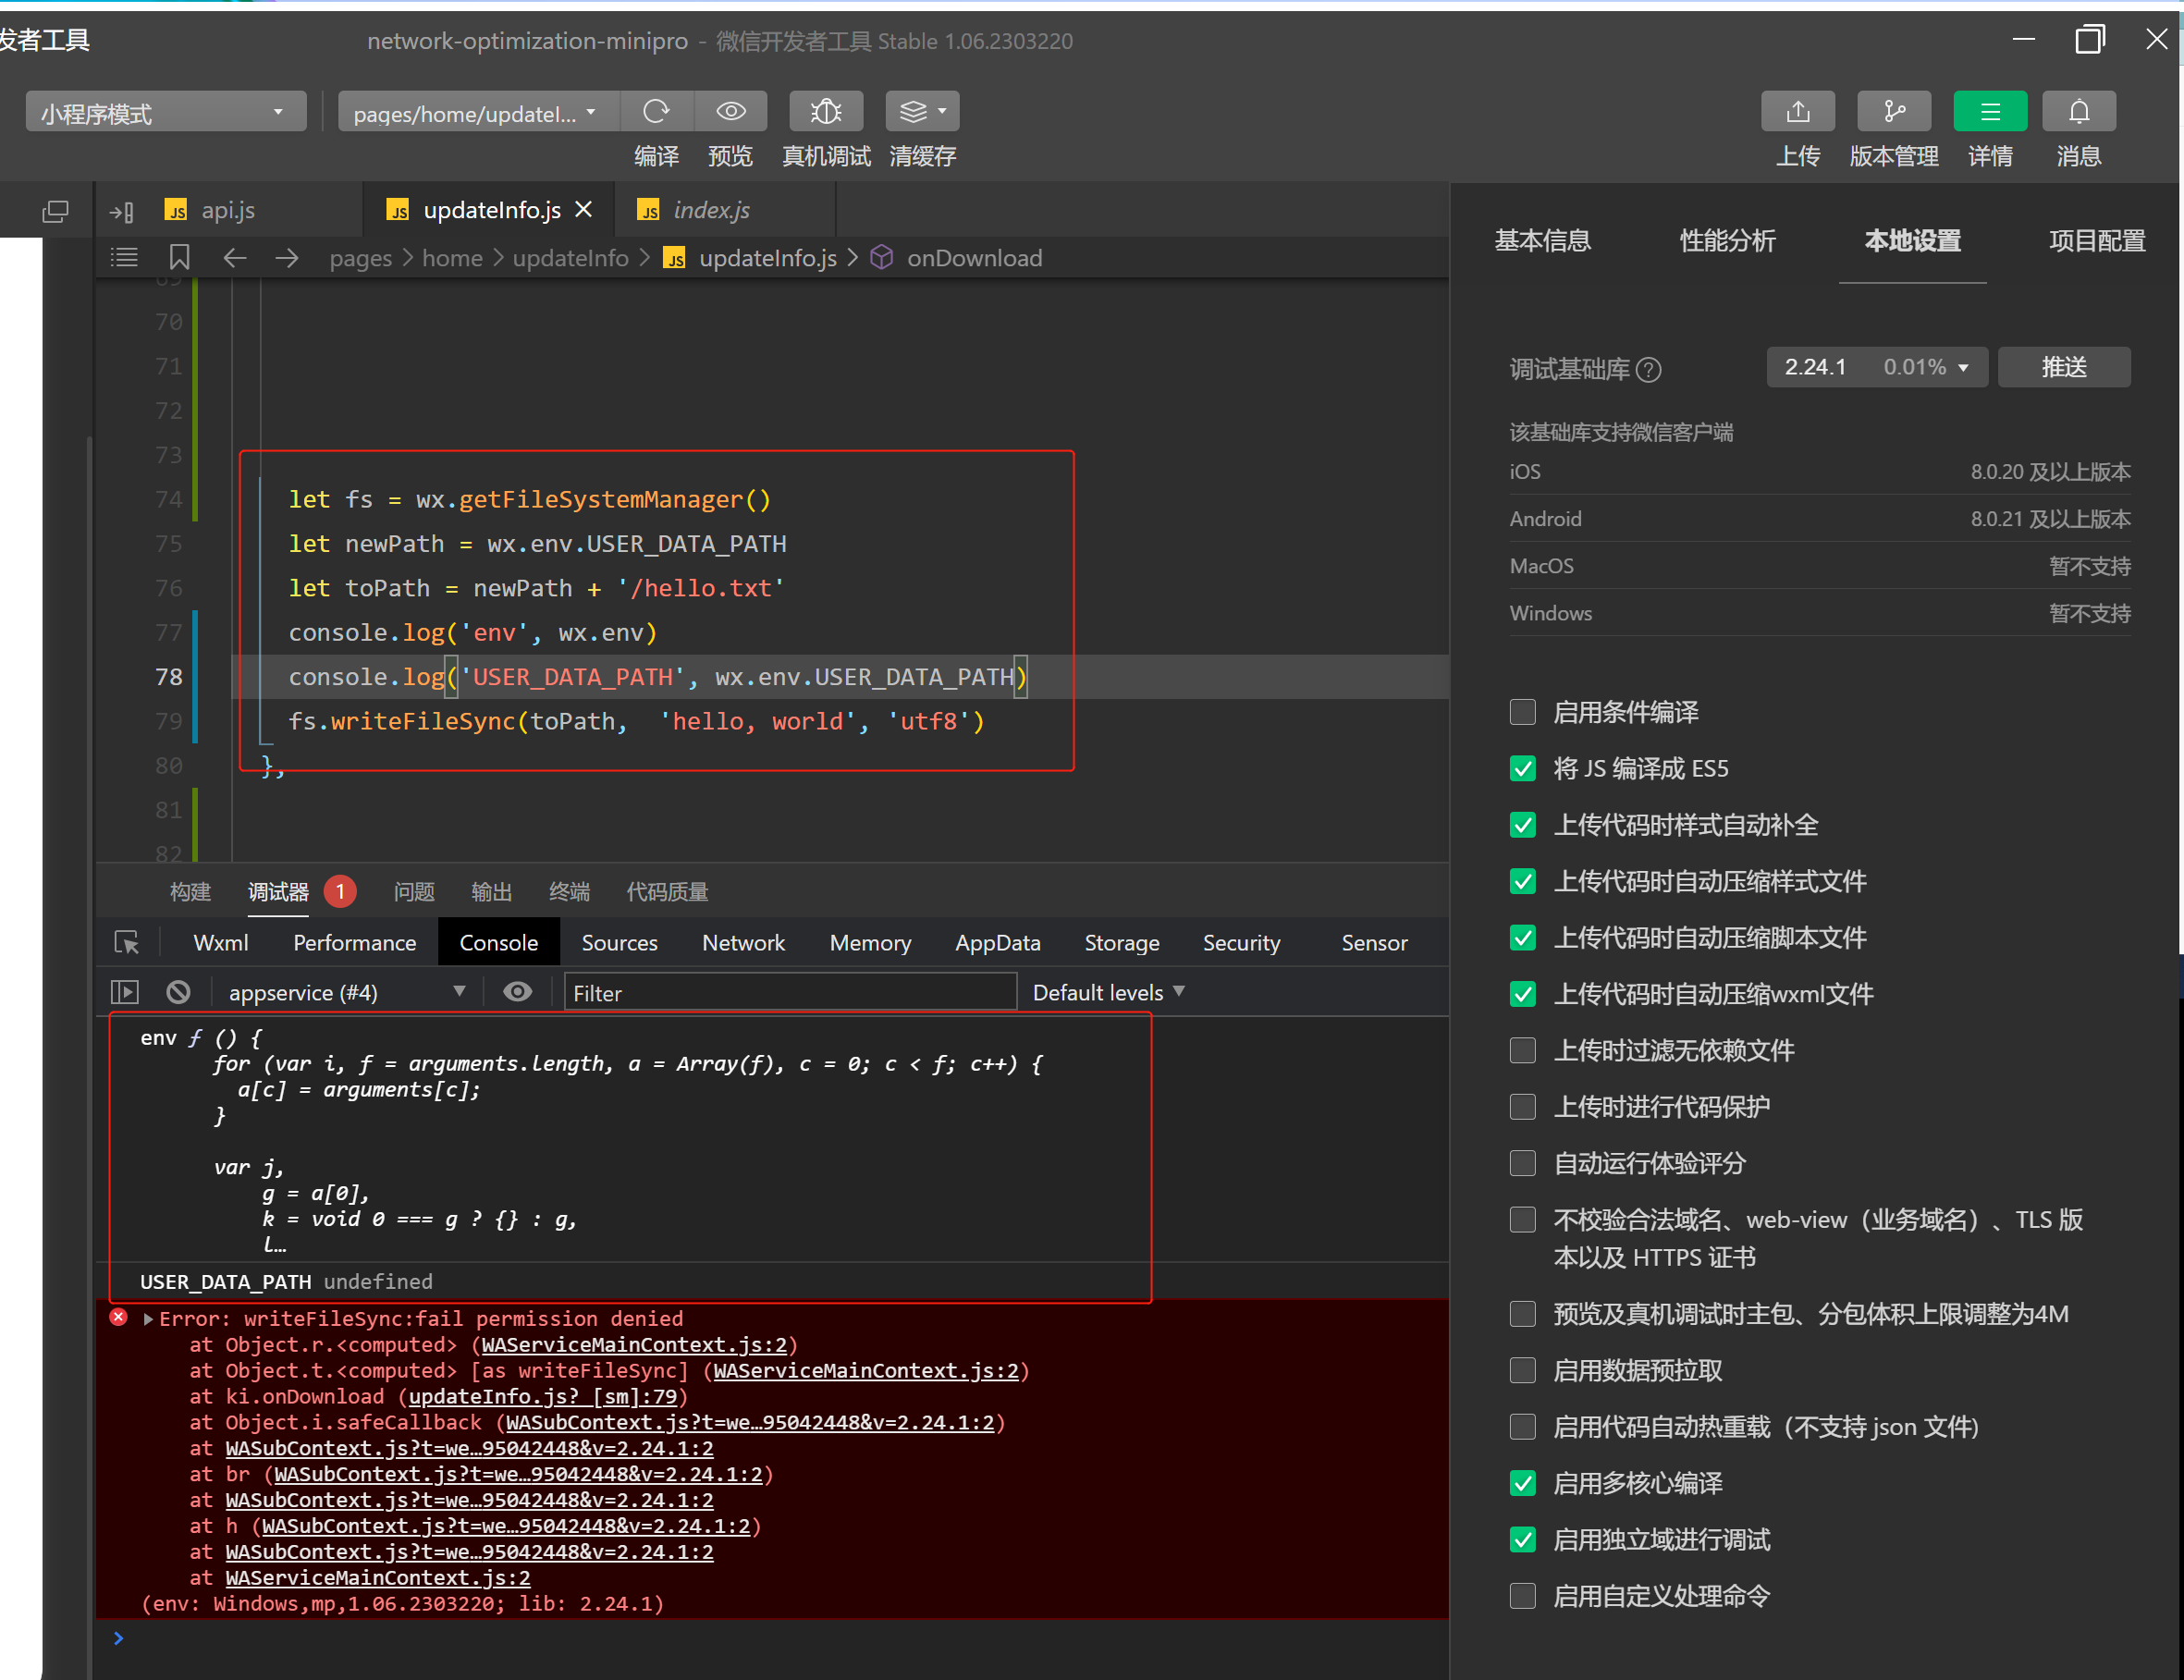Click the compile refresh icon
This screenshot has height=1680, width=2184.
[656, 112]
